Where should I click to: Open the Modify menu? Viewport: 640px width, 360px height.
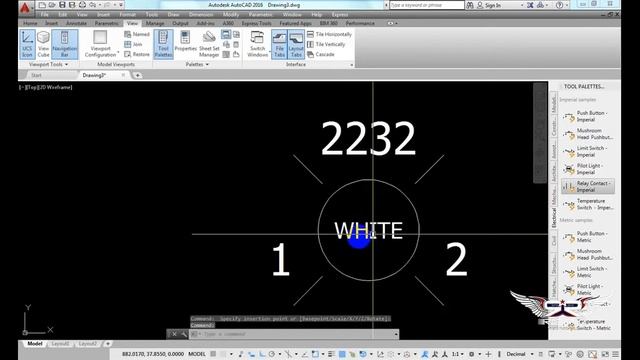tap(231, 15)
